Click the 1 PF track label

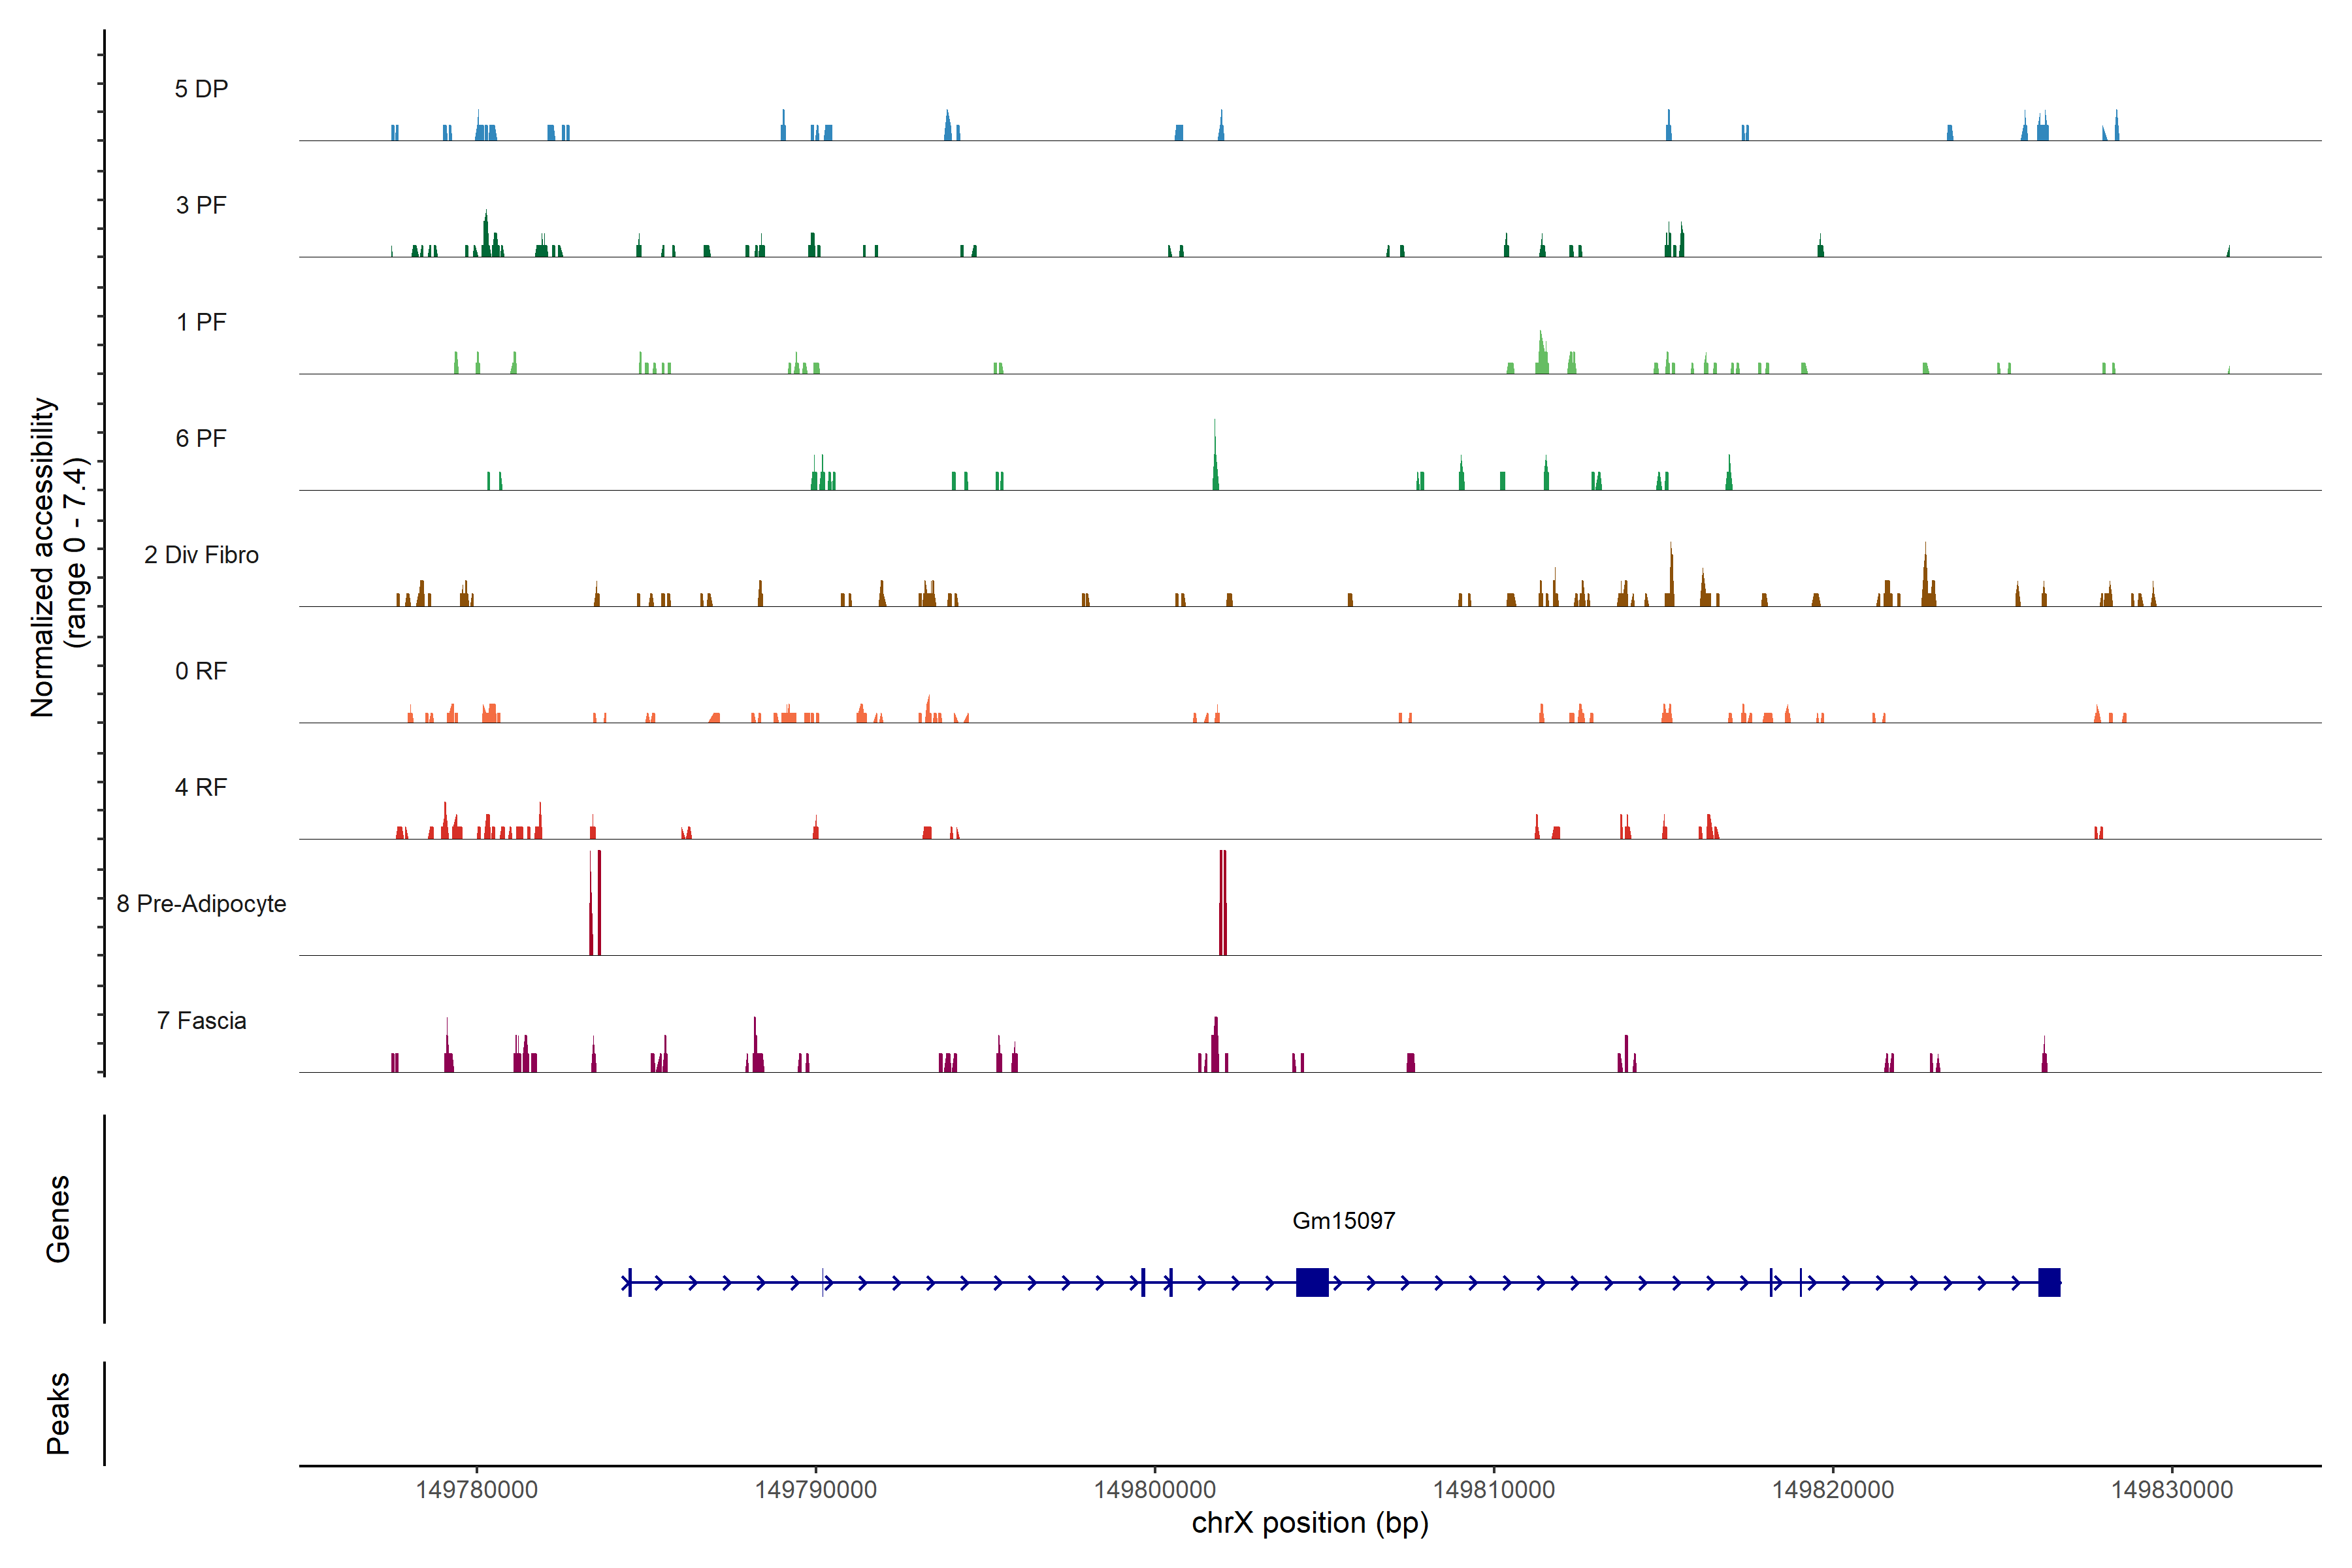201,322
